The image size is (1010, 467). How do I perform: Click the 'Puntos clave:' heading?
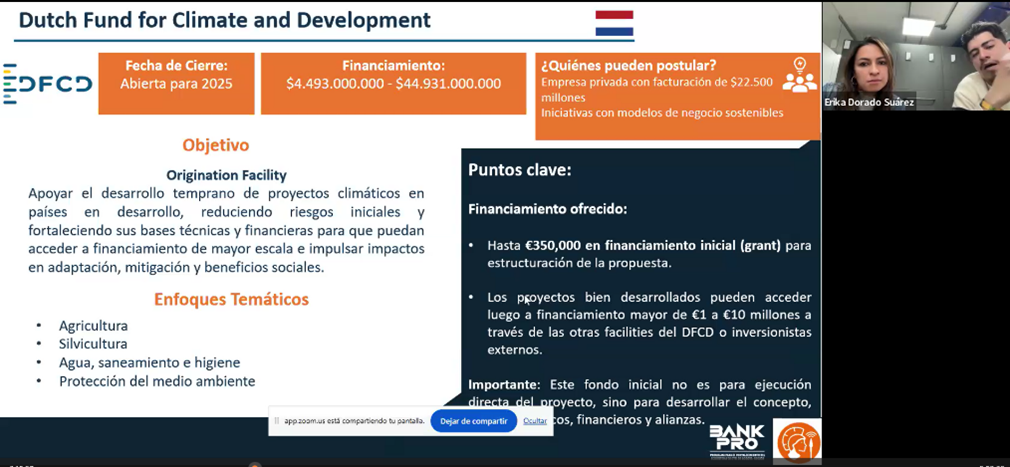(x=519, y=170)
